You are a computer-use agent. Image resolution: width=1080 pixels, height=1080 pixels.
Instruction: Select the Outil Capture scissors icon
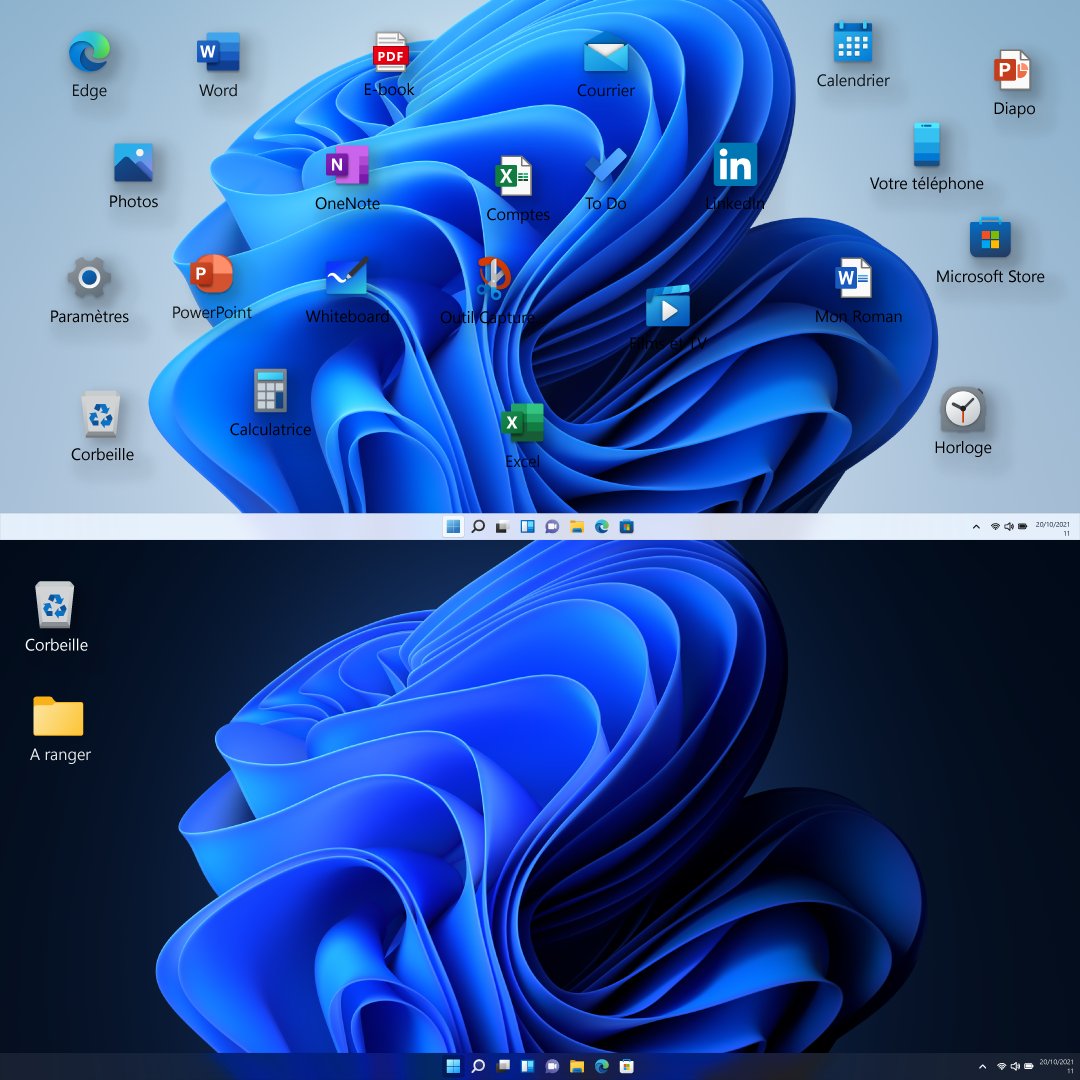493,278
